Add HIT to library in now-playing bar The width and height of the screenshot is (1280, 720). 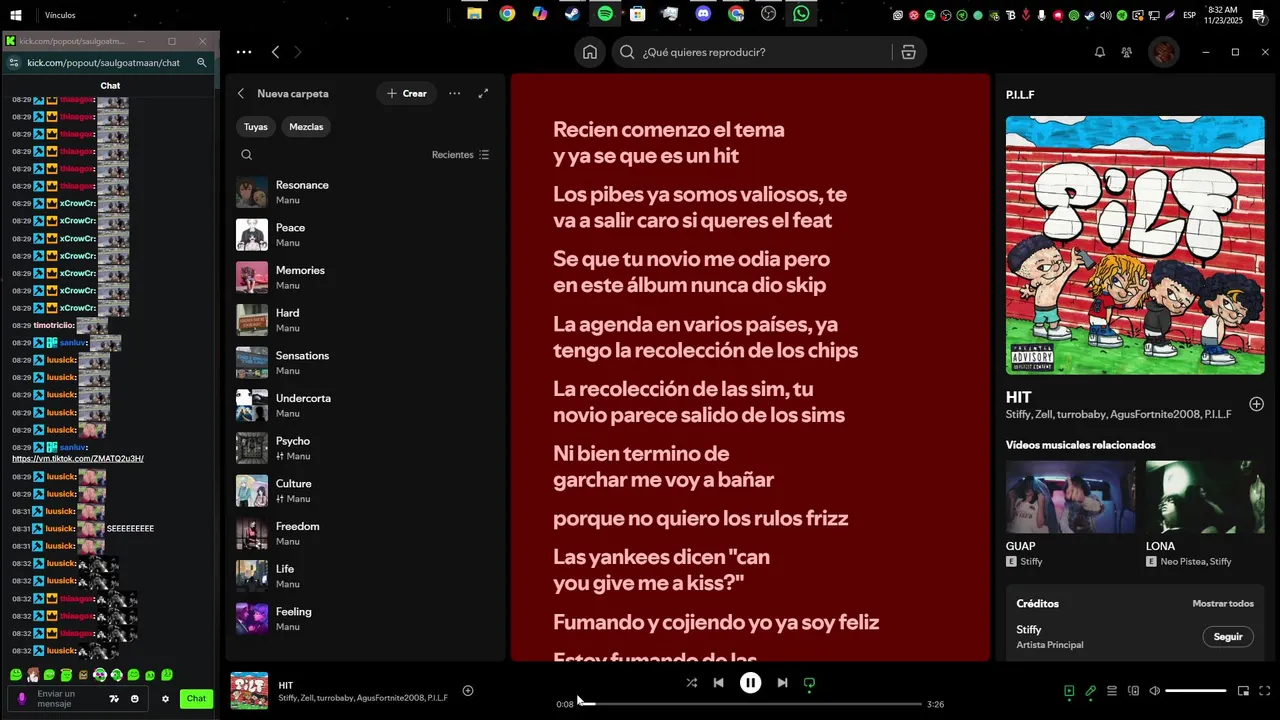point(468,690)
